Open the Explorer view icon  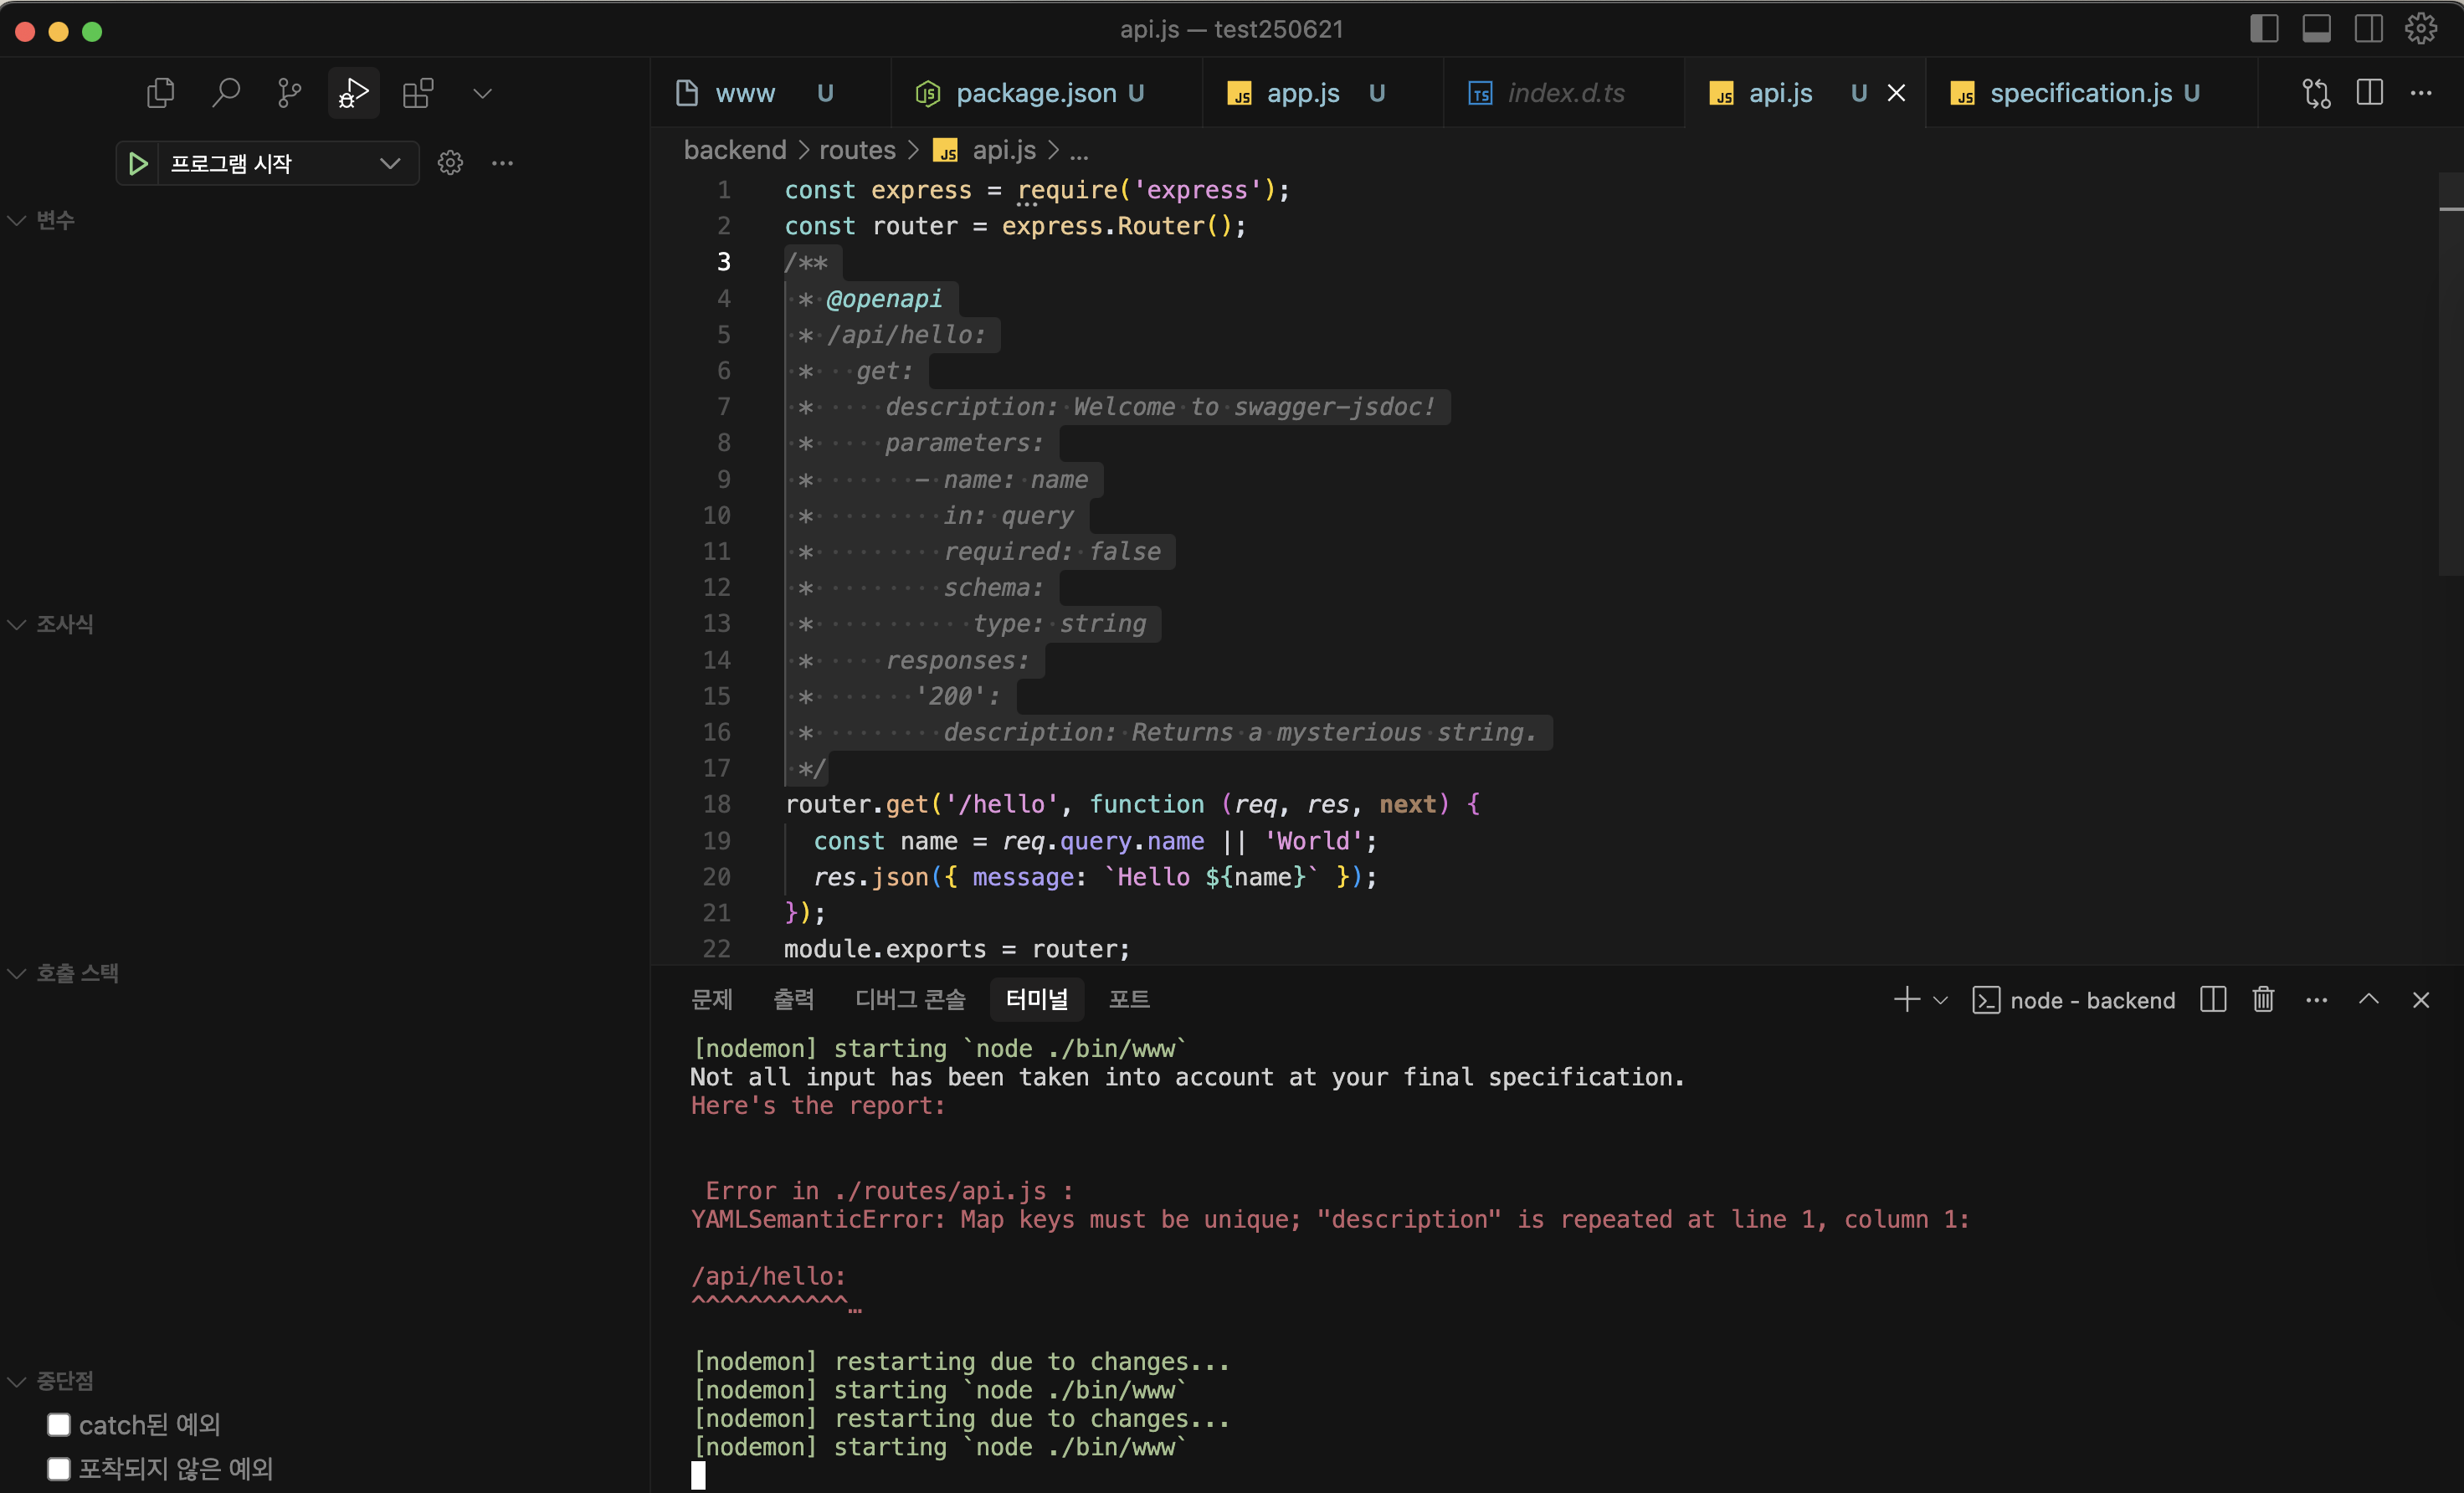click(160, 93)
